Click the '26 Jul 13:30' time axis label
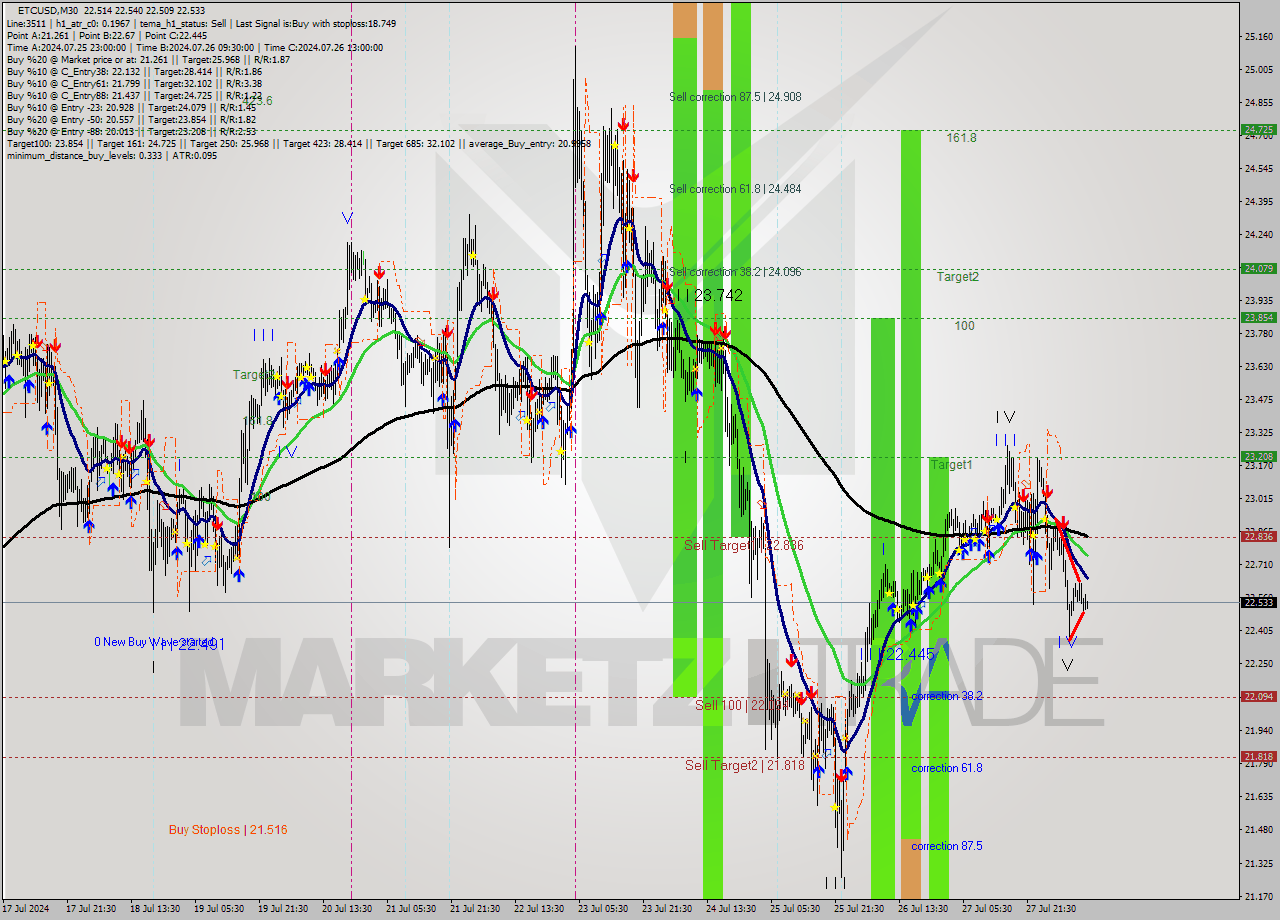The width and height of the screenshot is (1280, 920). point(923,909)
